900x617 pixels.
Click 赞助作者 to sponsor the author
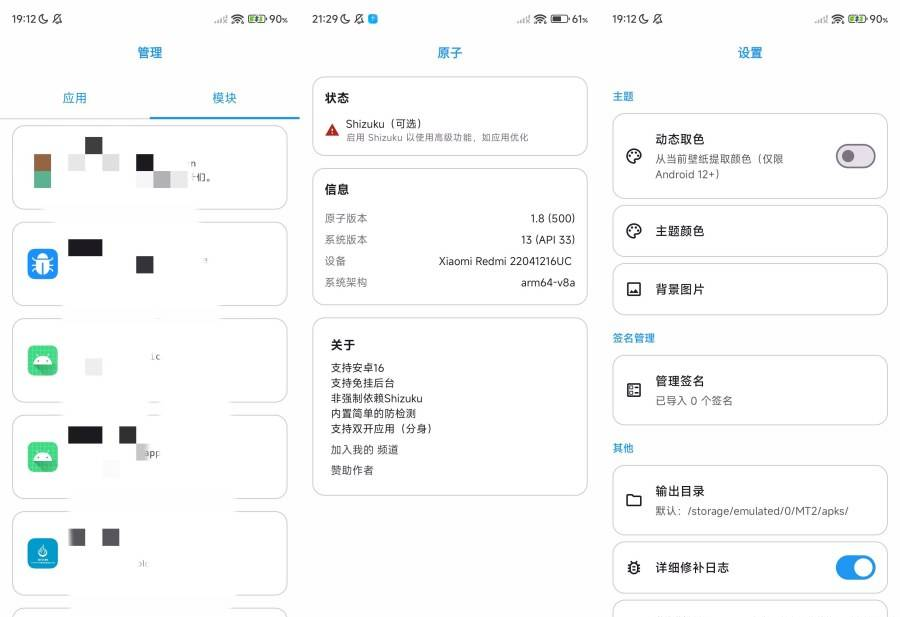click(352, 470)
